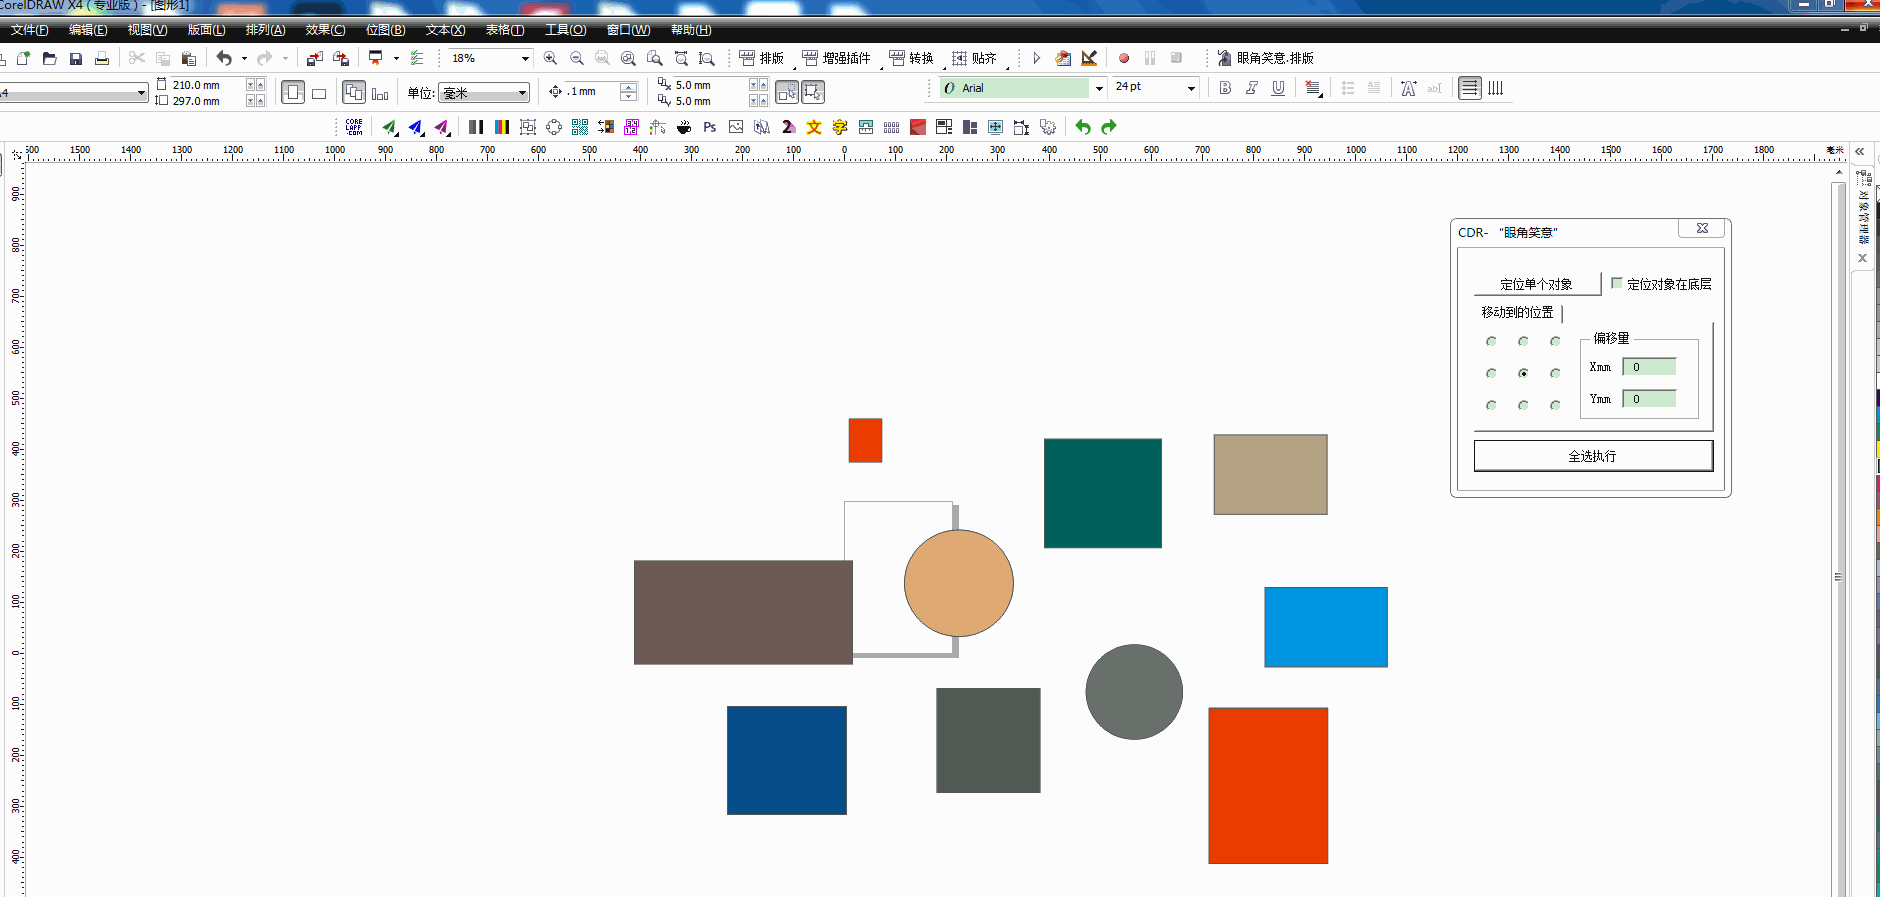Click the Xmm offset input field
Screen dimensions: 1880x897
coord(1649,367)
